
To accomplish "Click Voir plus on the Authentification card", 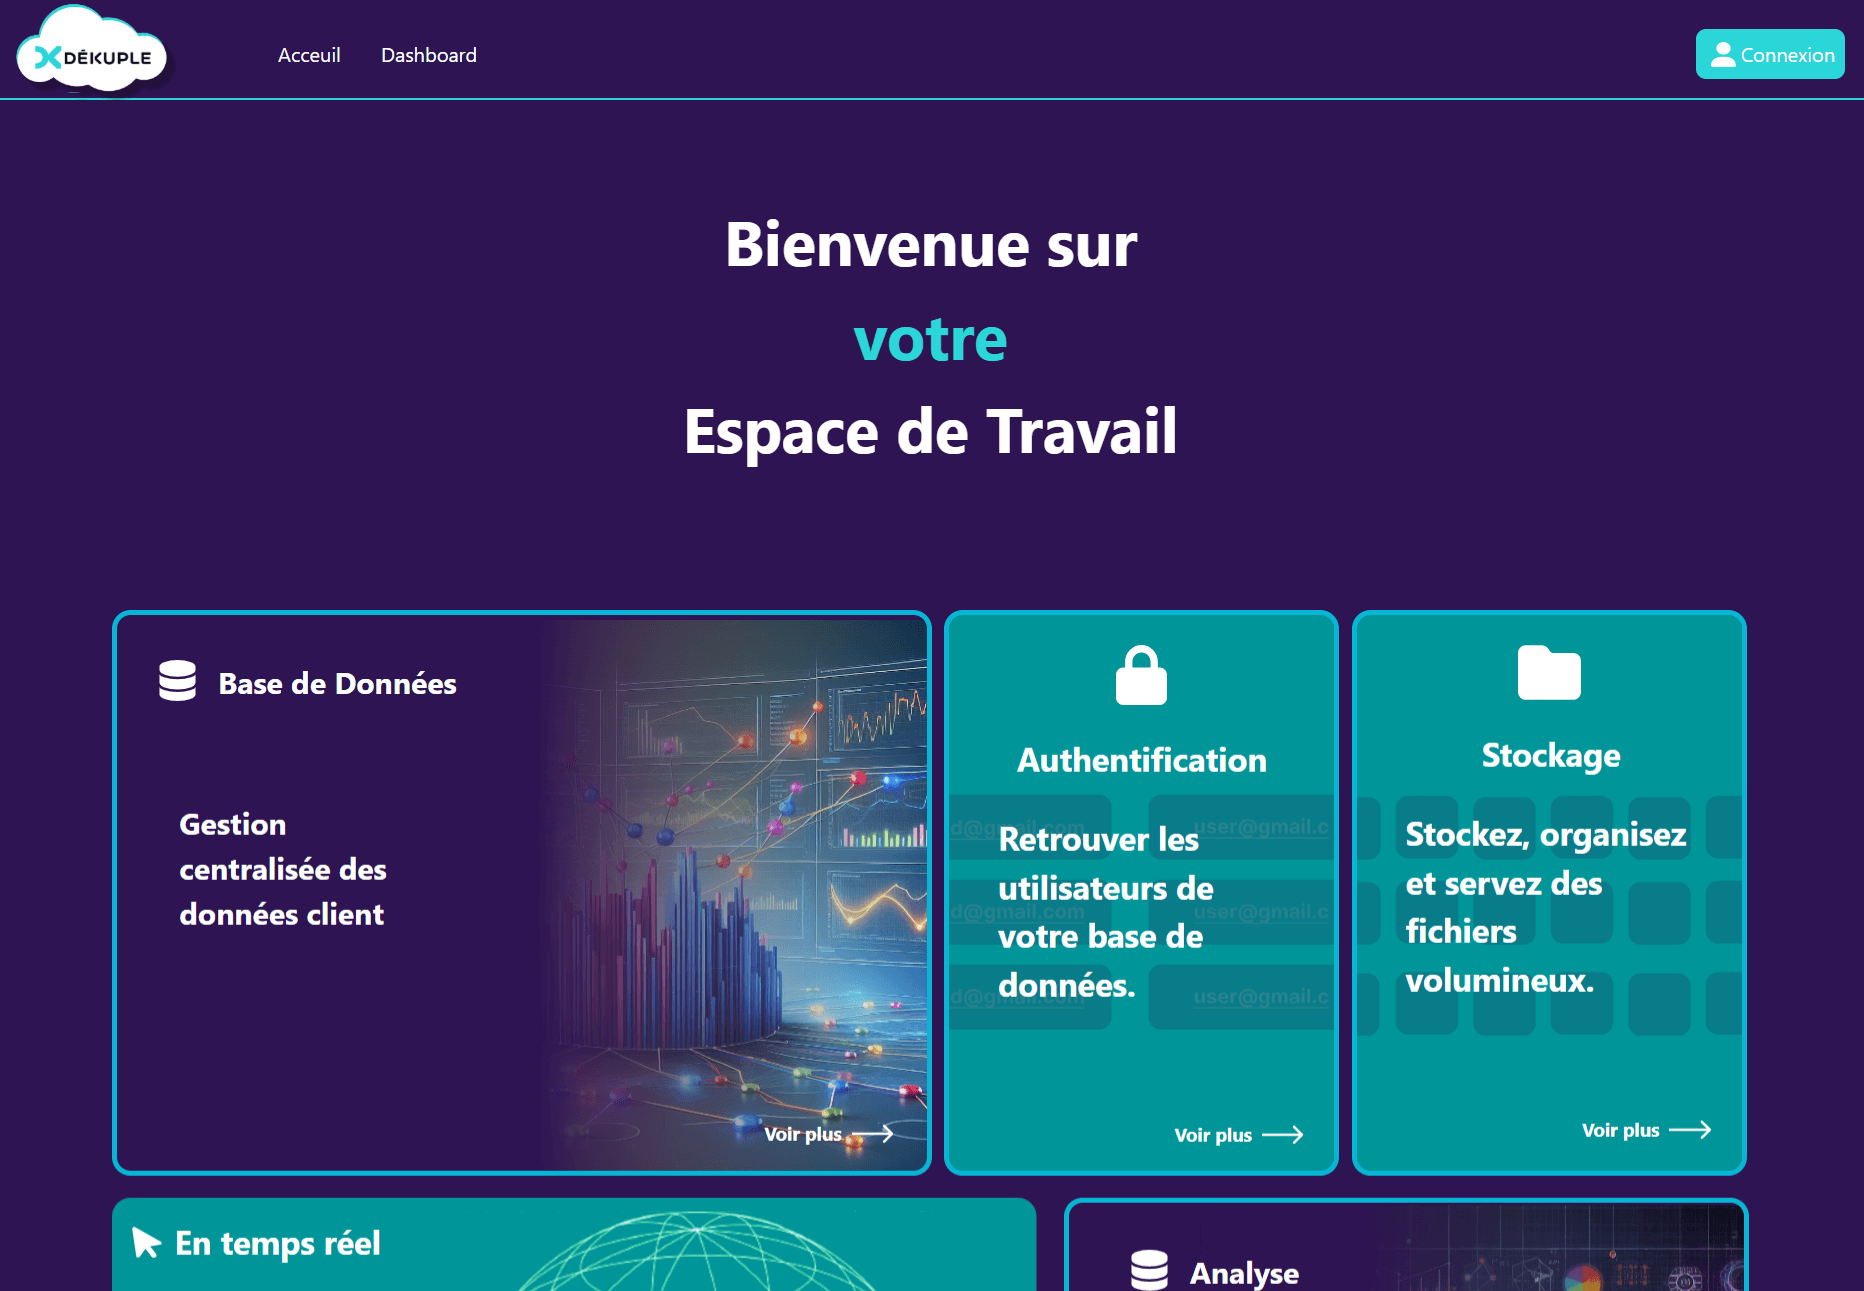I will [1213, 1134].
